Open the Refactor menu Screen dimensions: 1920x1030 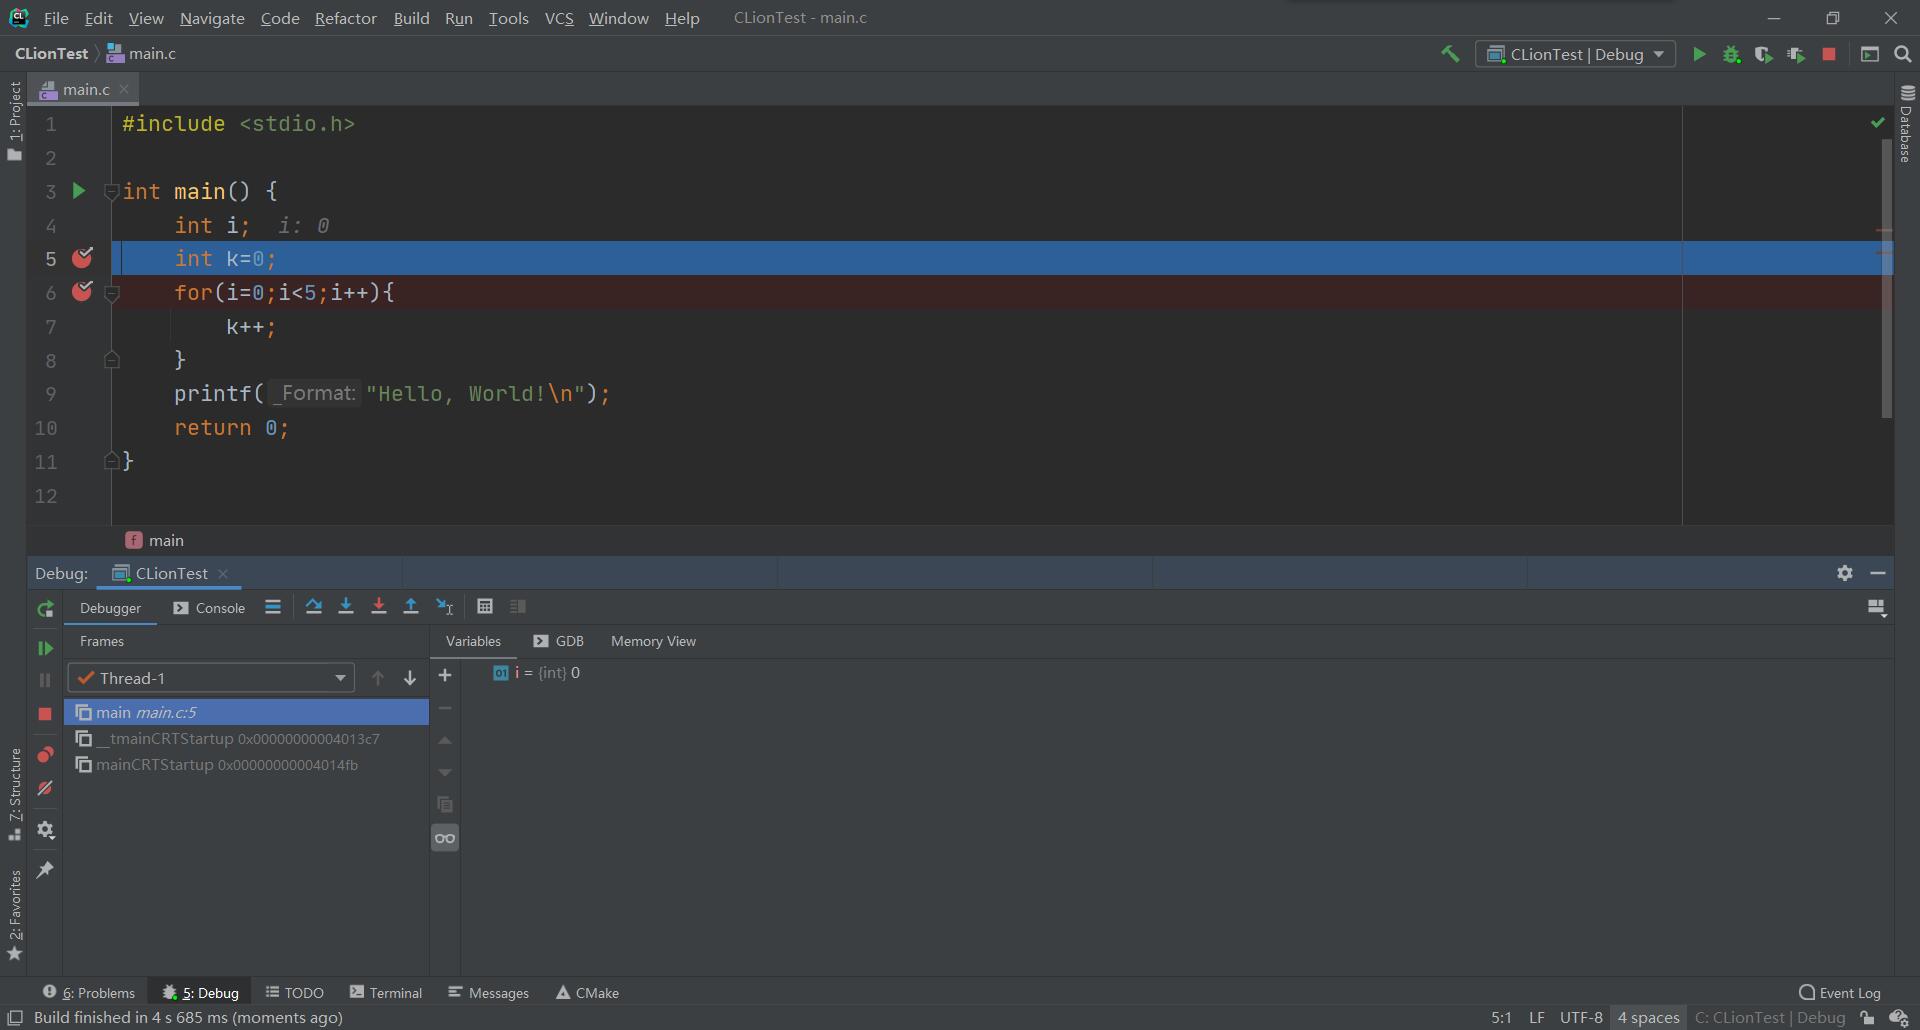click(345, 18)
